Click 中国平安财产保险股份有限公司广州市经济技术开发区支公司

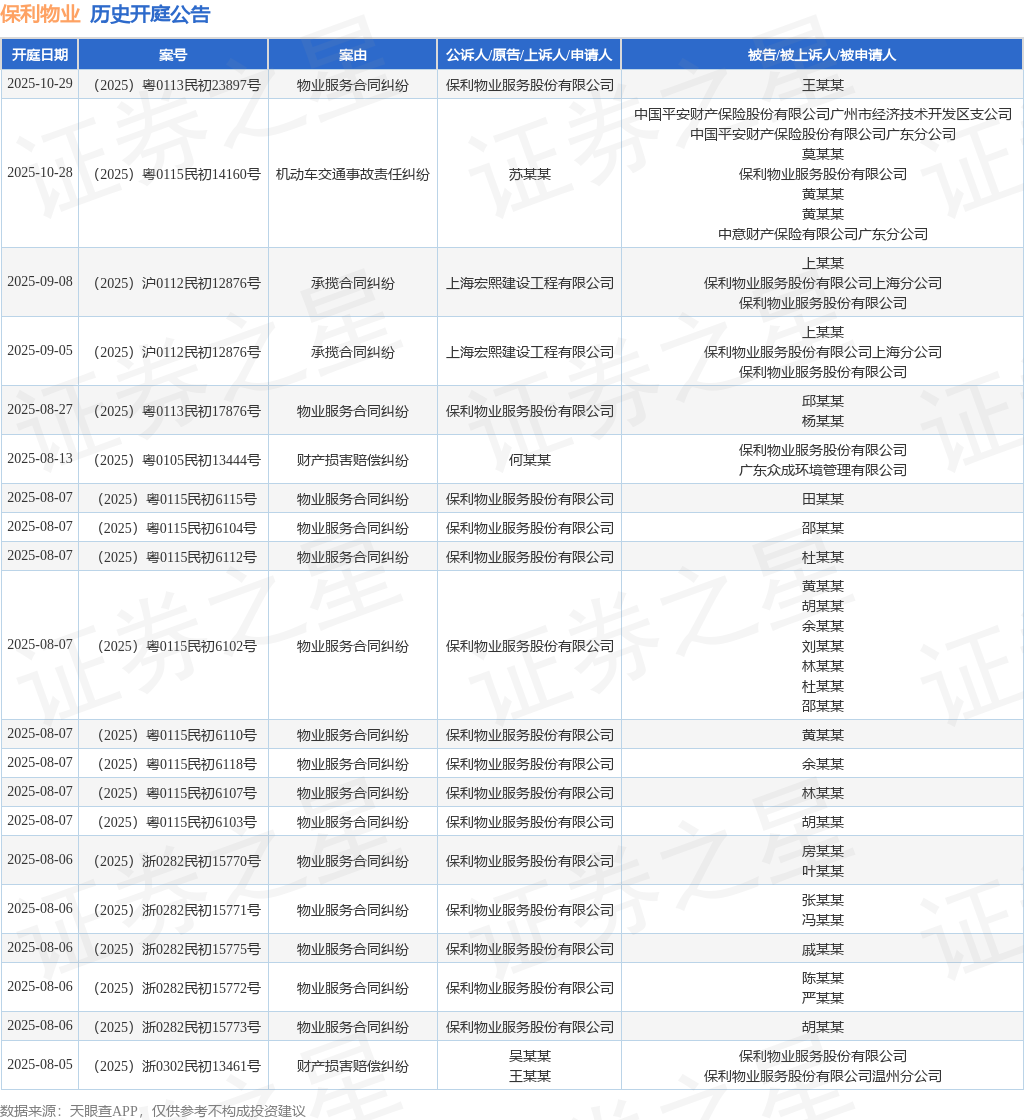click(x=823, y=114)
